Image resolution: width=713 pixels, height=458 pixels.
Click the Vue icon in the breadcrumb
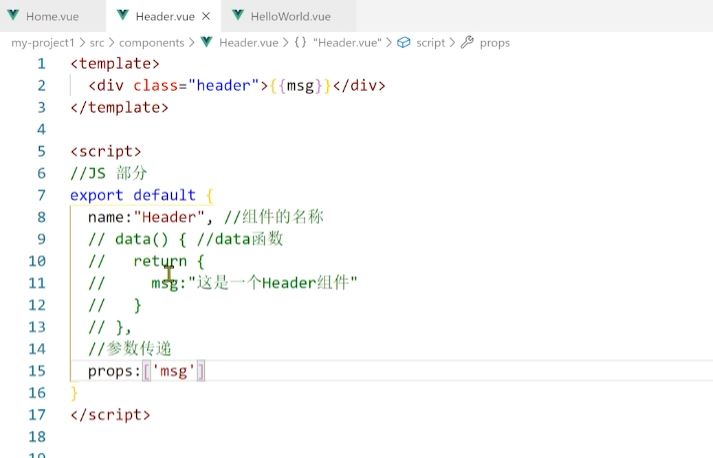pyautogui.click(x=207, y=42)
